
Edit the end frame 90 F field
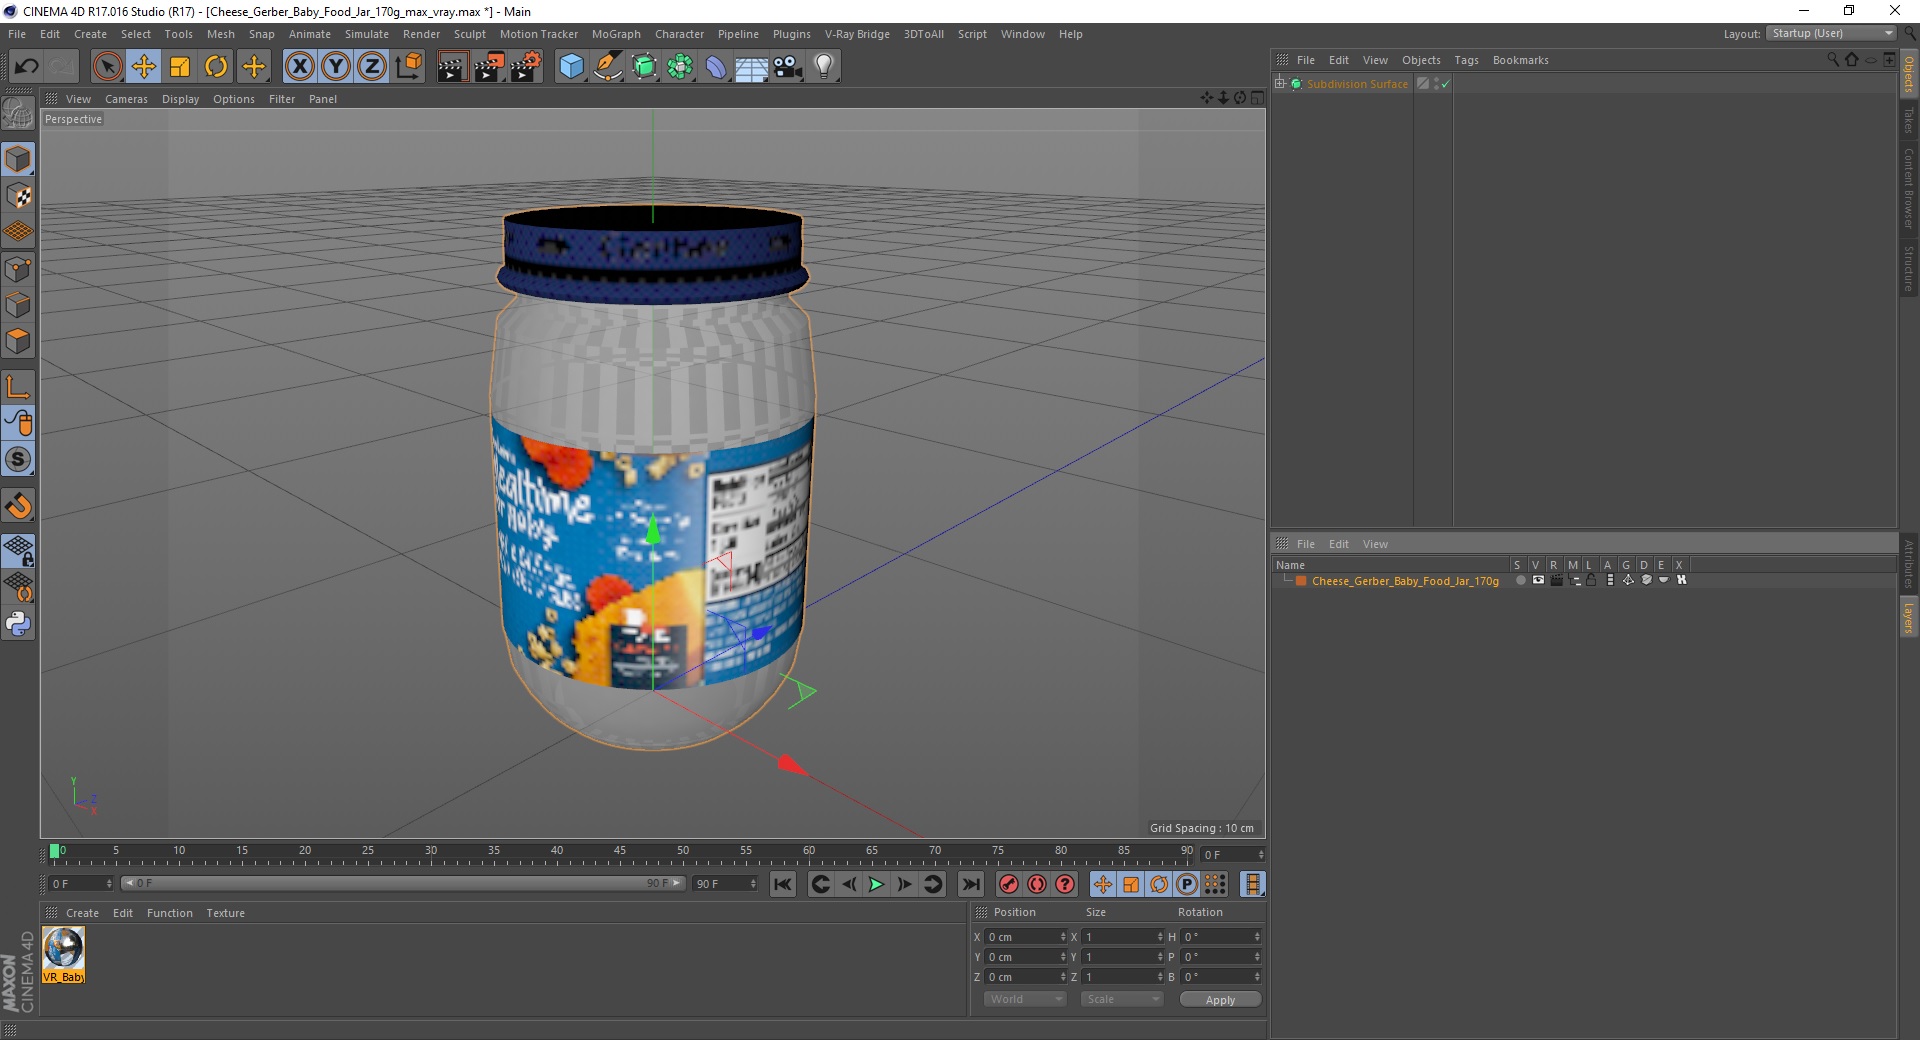(726, 884)
